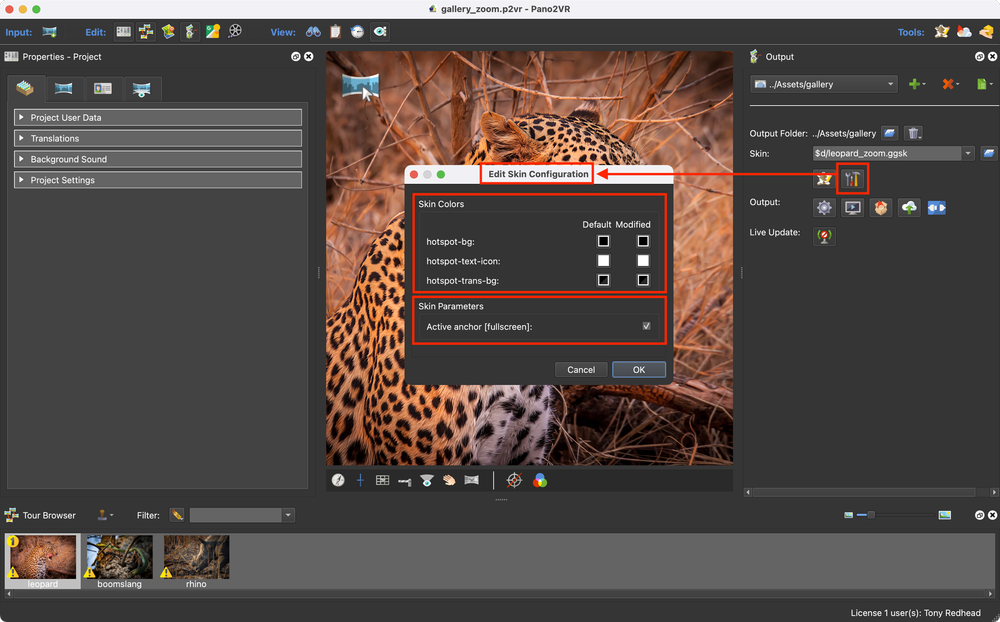Click the Default swatch for hotspot-text-icon
The height and width of the screenshot is (622, 1000).
pos(603,261)
